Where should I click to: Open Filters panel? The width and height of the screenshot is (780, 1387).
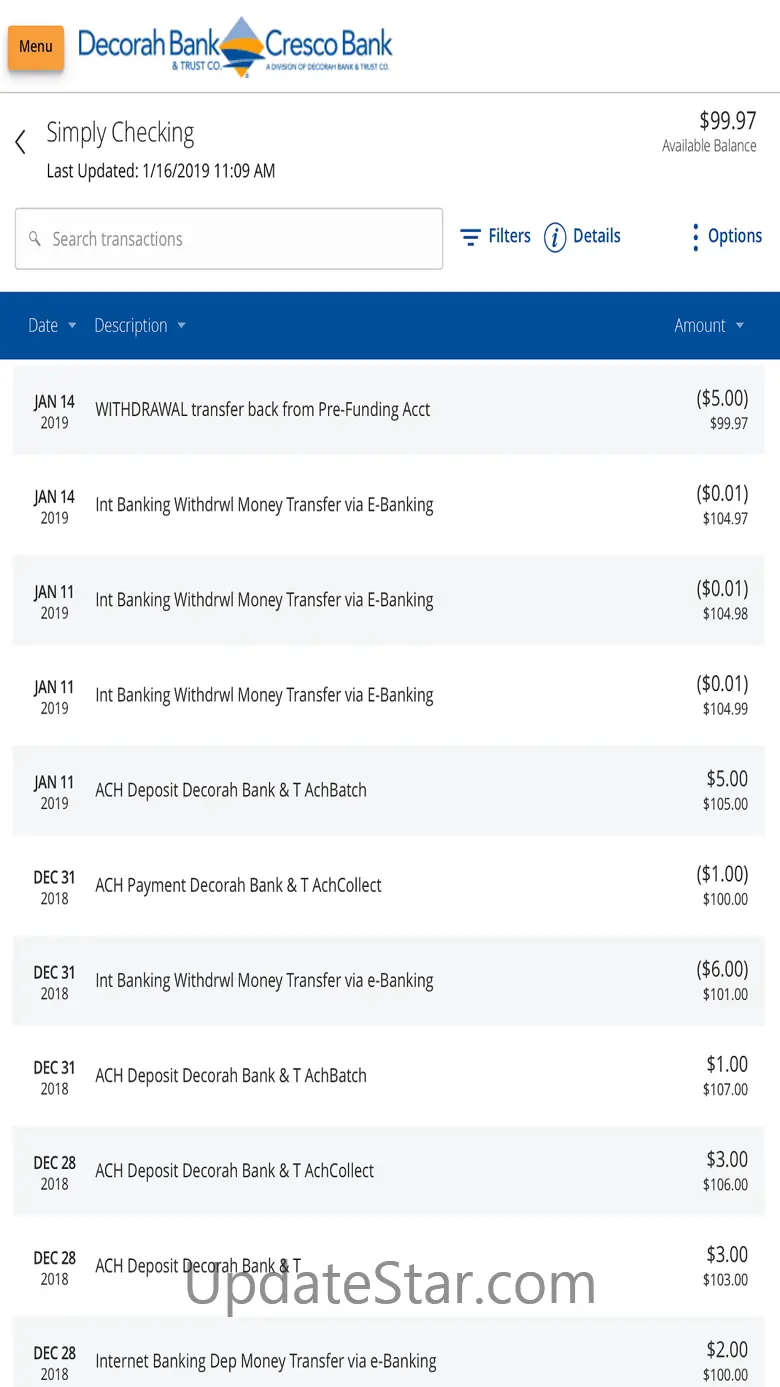[509, 237]
